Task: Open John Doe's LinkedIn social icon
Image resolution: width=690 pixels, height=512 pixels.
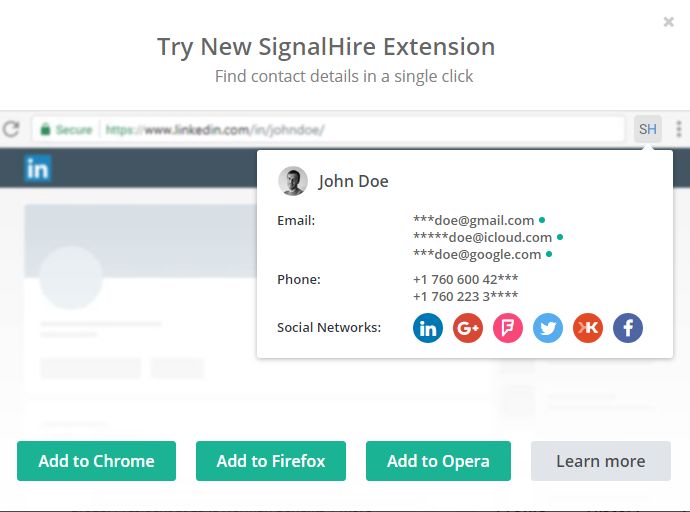Action: [x=428, y=328]
